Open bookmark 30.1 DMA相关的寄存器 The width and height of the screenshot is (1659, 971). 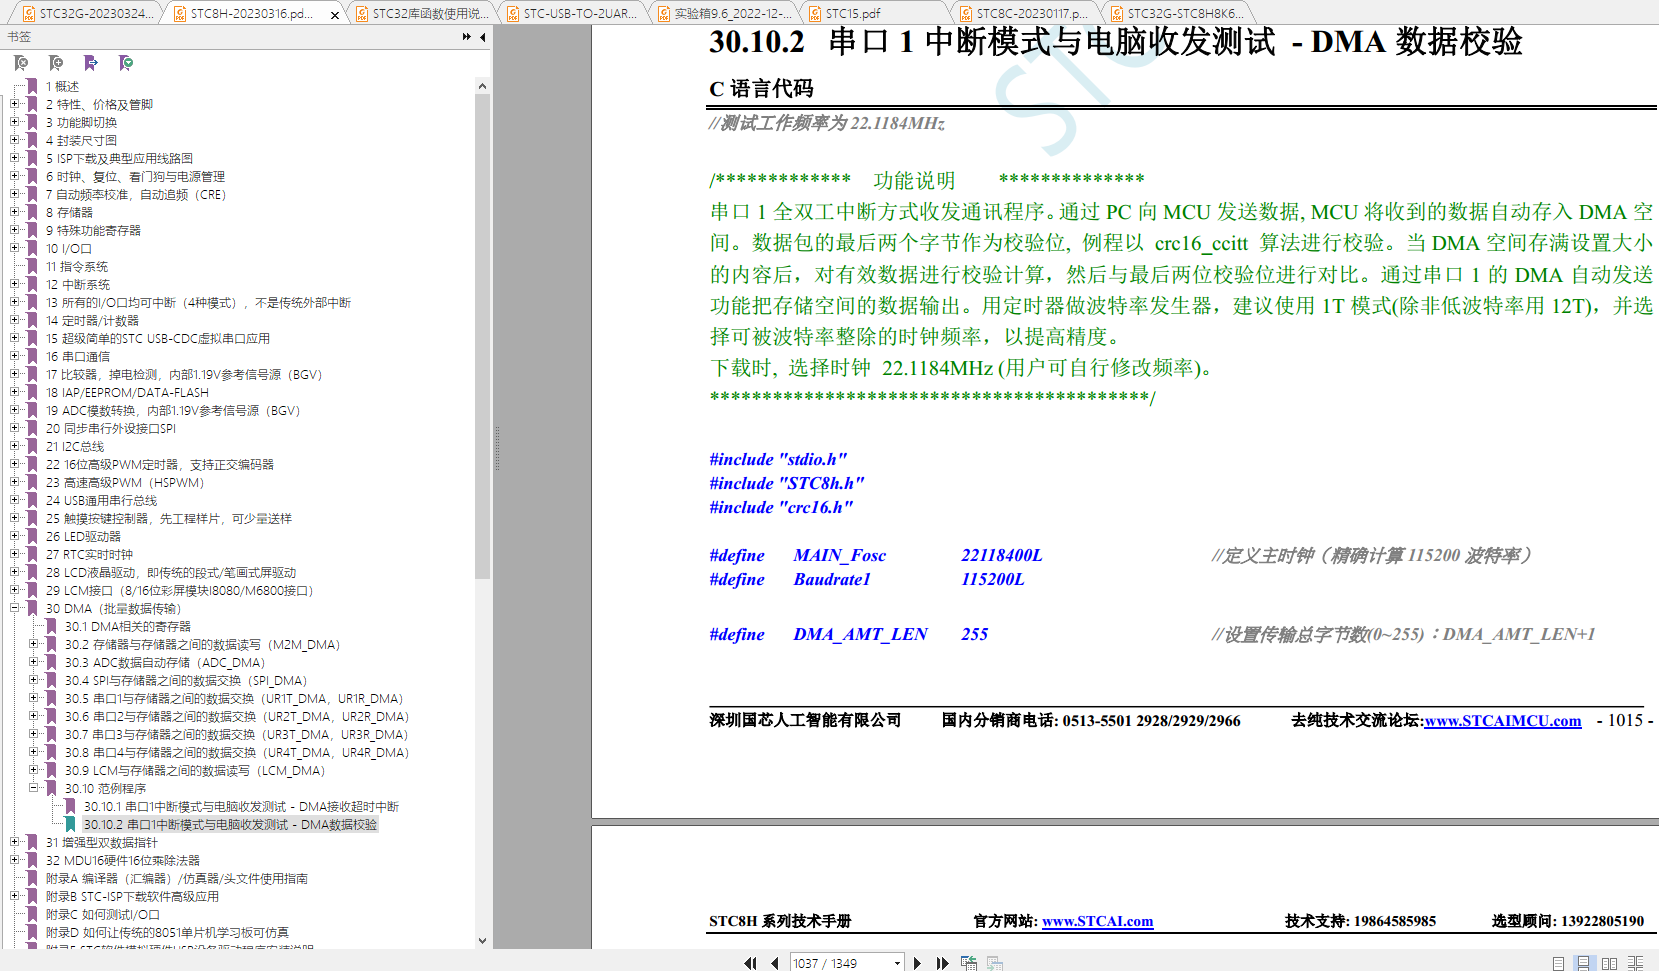tap(127, 626)
